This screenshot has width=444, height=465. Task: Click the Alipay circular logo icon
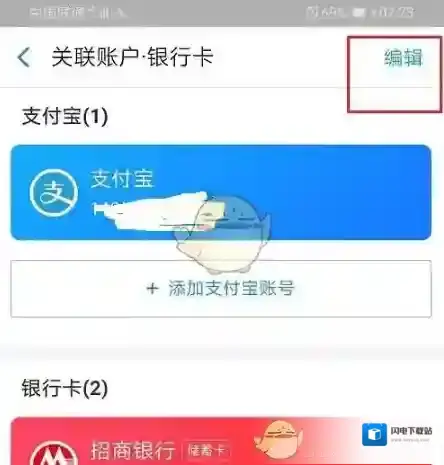(54, 193)
